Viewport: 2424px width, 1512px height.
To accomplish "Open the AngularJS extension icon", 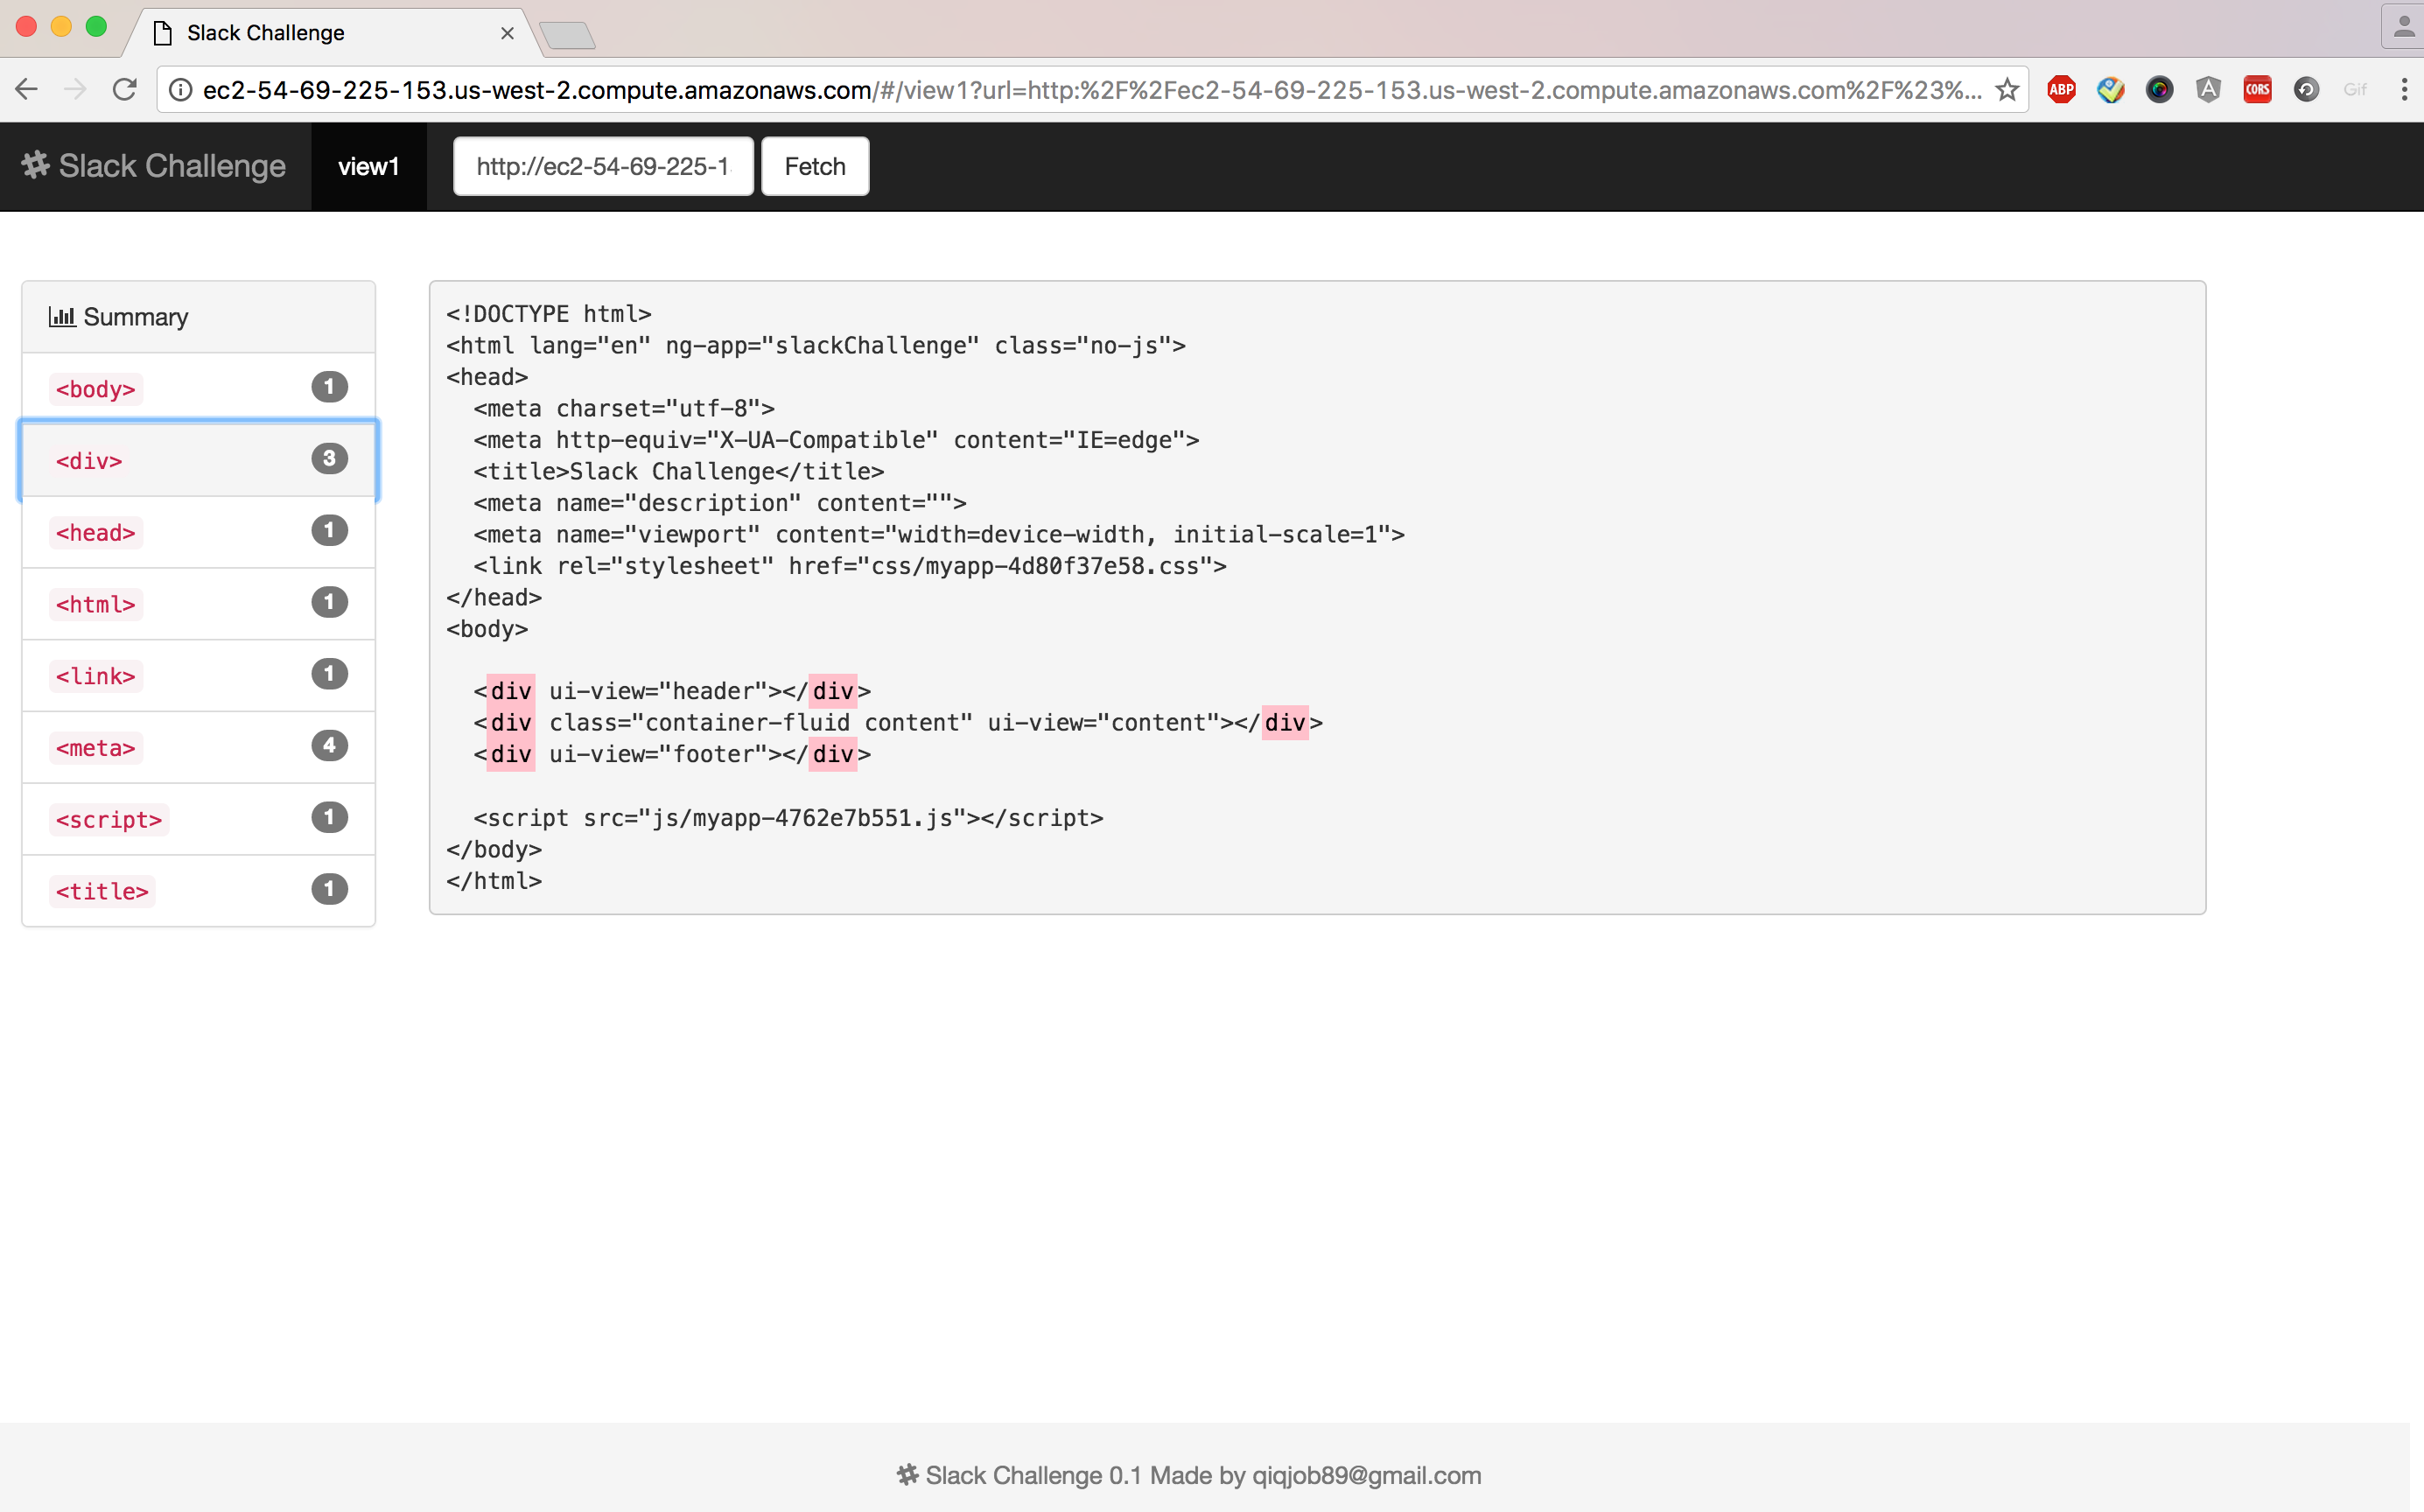I will coord(2208,90).
